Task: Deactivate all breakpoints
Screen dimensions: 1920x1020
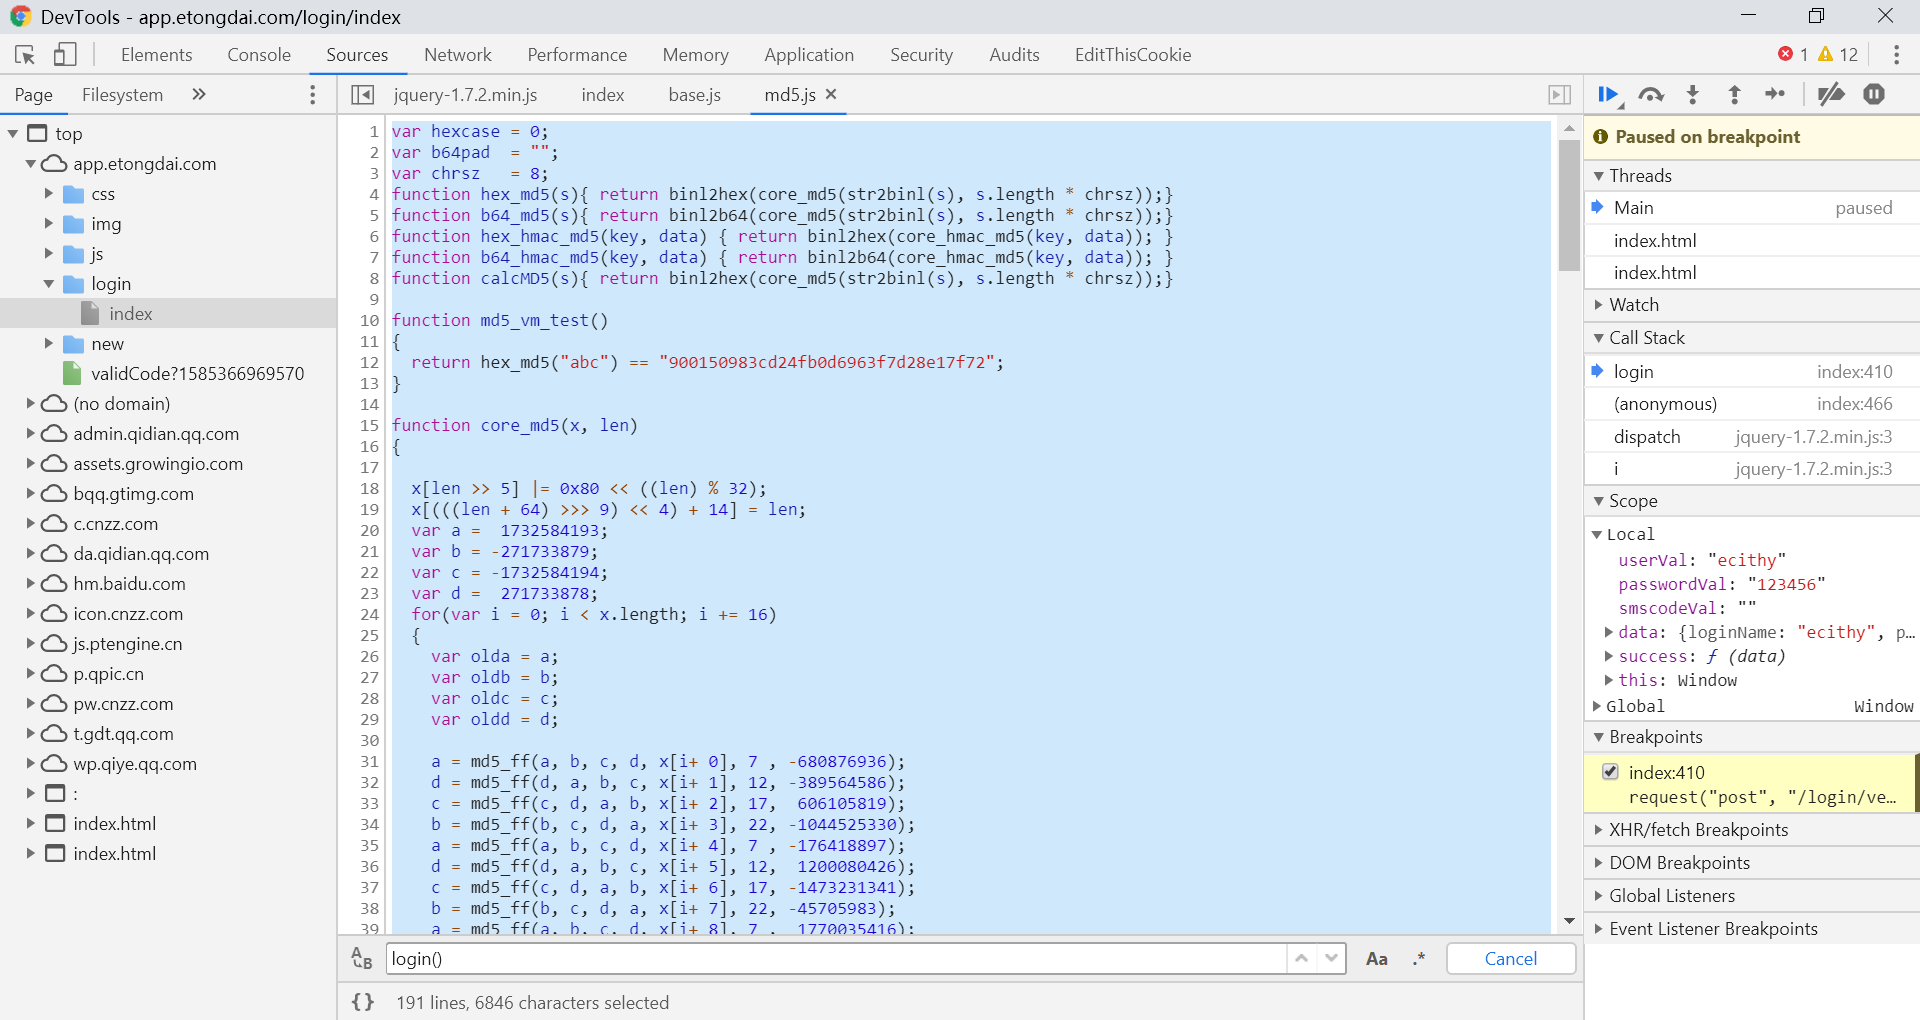Action: coord(1831,94)
